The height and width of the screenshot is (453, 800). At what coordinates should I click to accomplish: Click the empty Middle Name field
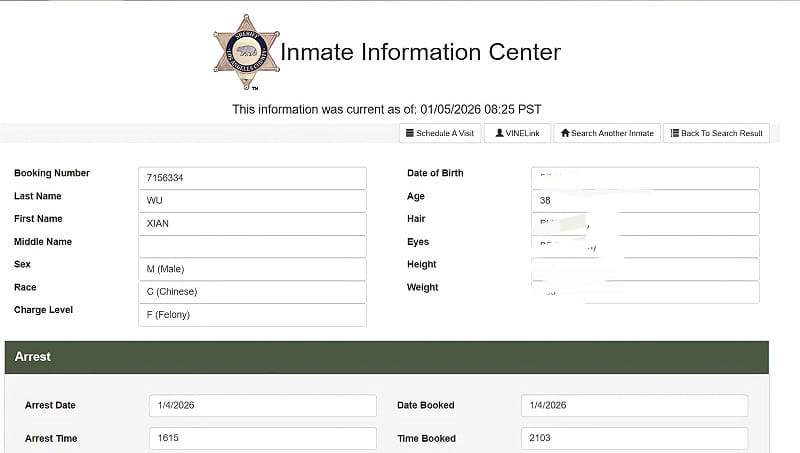pyautogui.click(x=252, y=247)
